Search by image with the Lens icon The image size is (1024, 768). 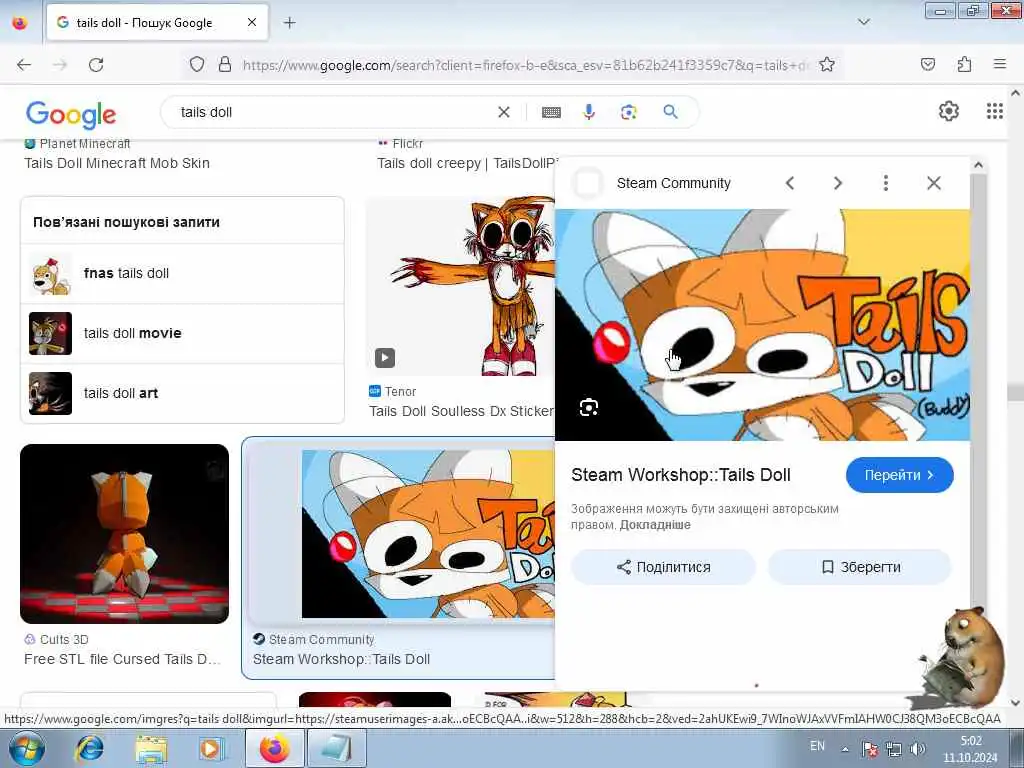(x=628, y=112)
